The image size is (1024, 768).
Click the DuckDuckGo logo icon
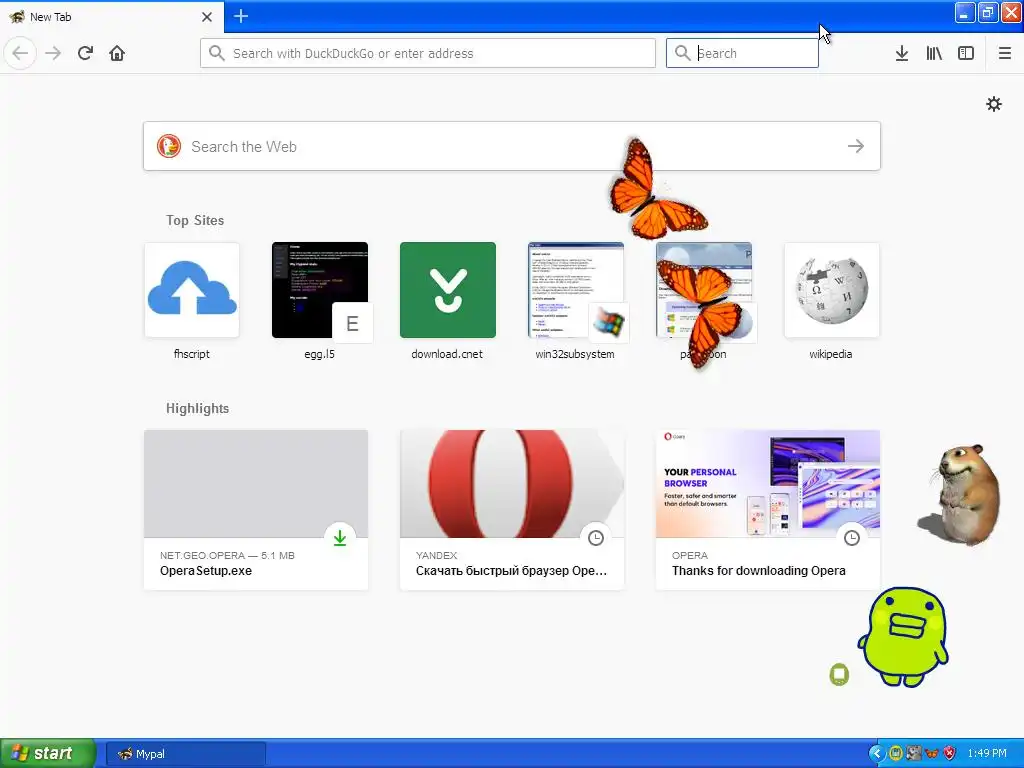coord(168,146)
